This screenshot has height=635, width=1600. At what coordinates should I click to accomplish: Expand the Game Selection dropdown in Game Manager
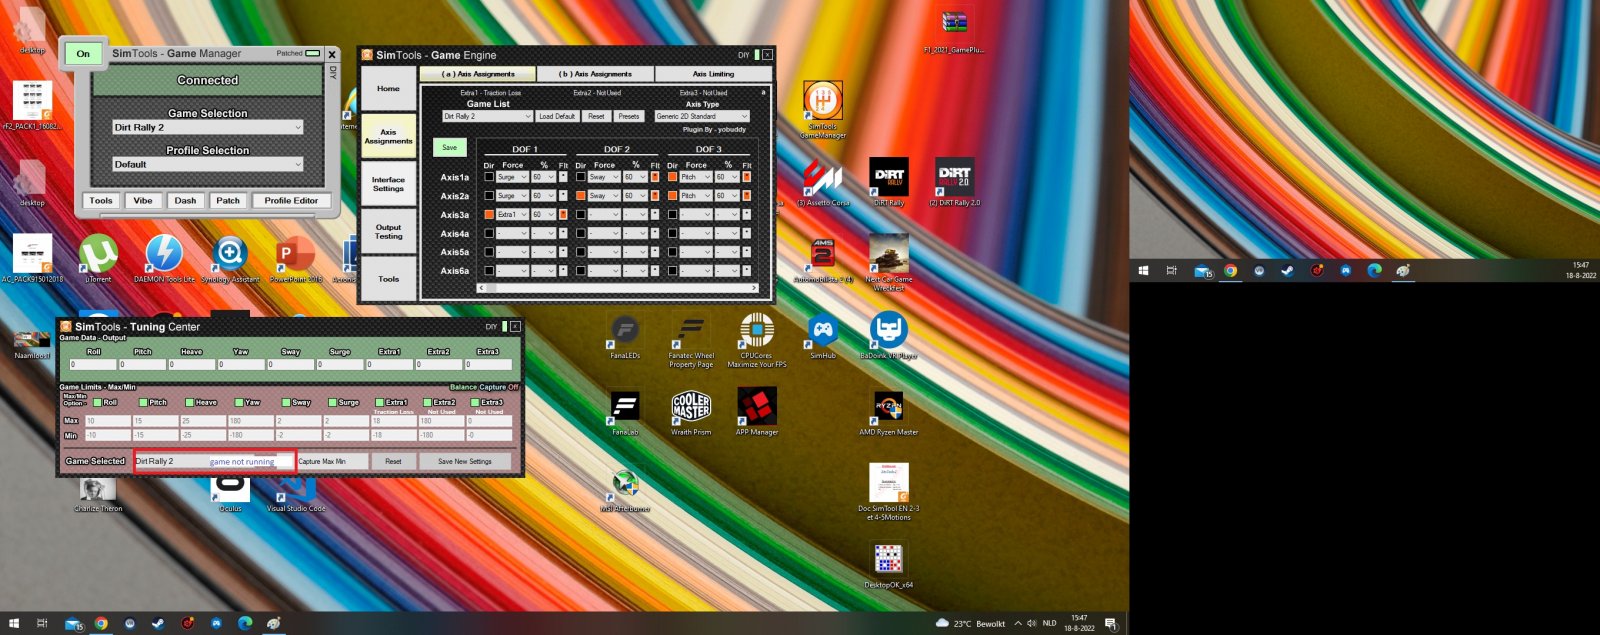(208, 128)
